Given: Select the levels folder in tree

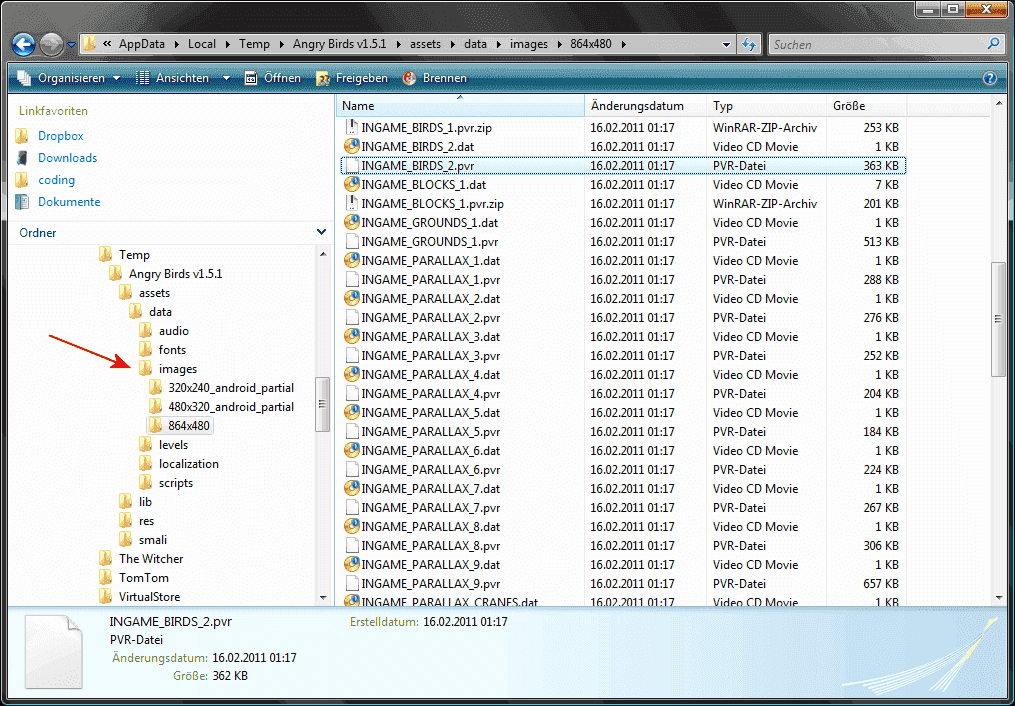Looking at the screenshot, I should (173, 445).
